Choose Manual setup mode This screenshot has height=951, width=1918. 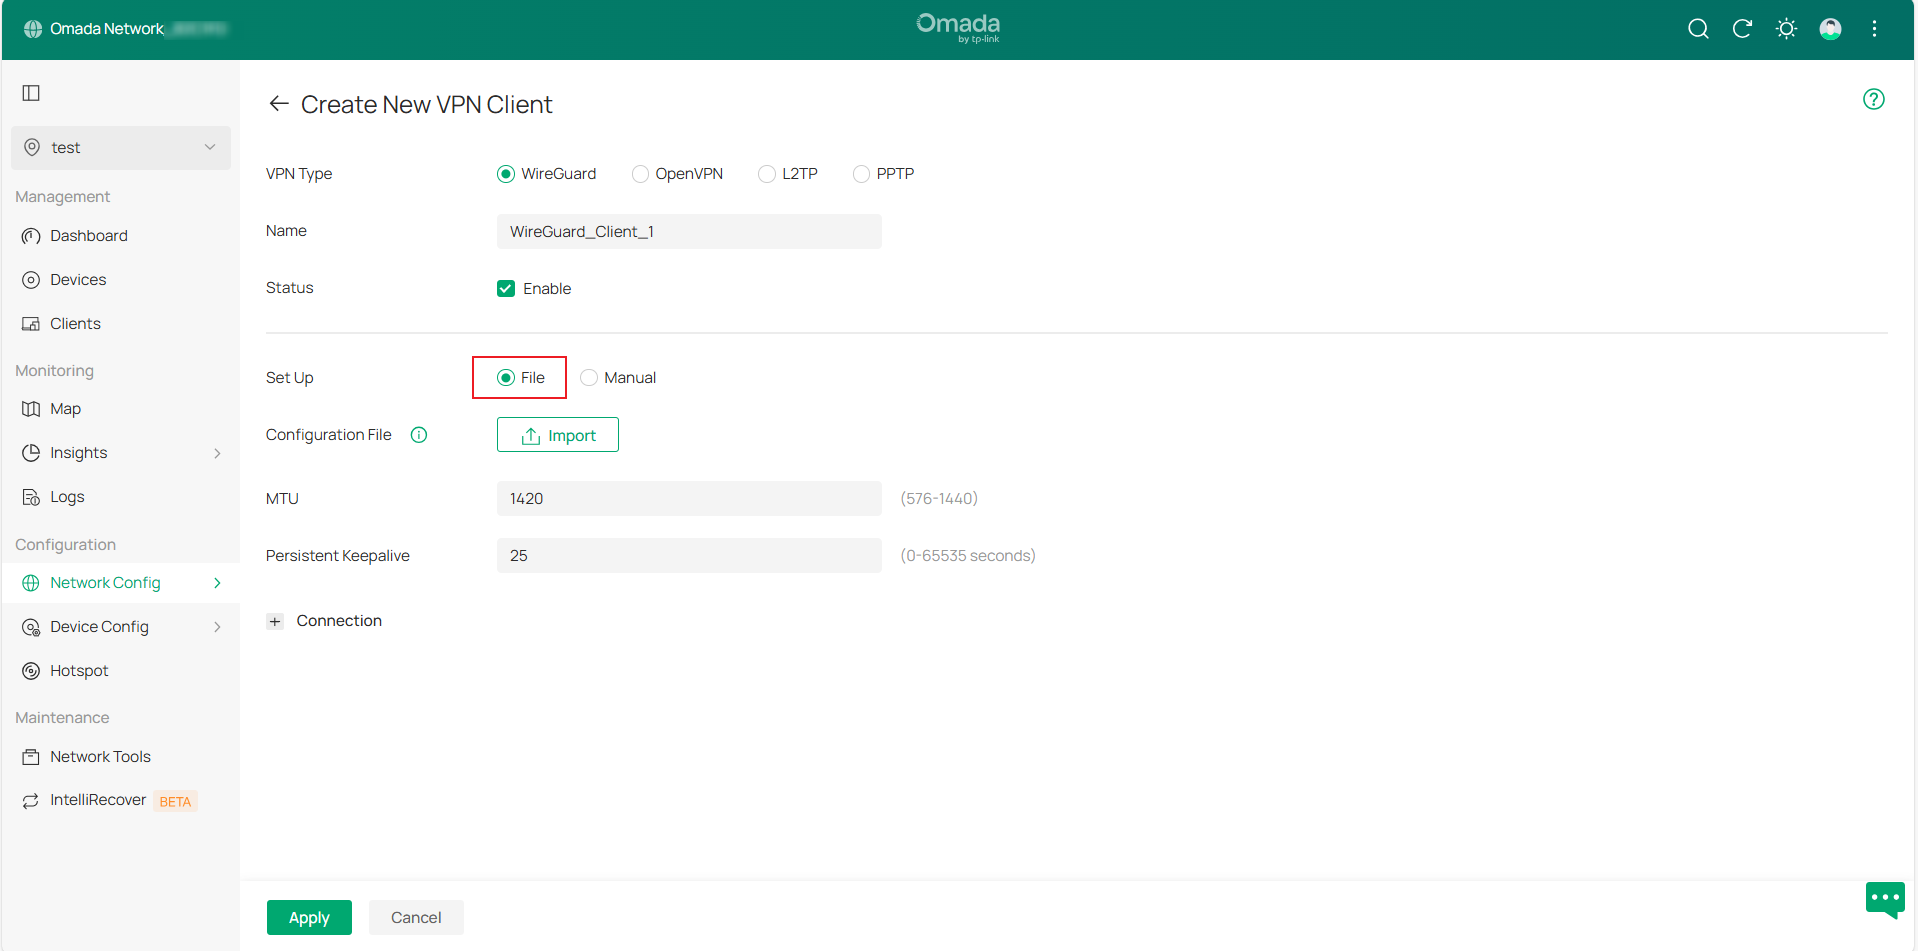588,377
